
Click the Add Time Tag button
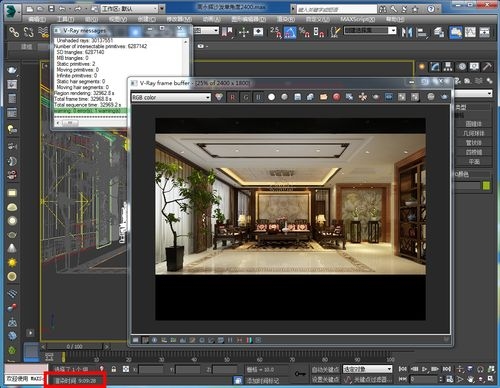[x=263, y=380]
